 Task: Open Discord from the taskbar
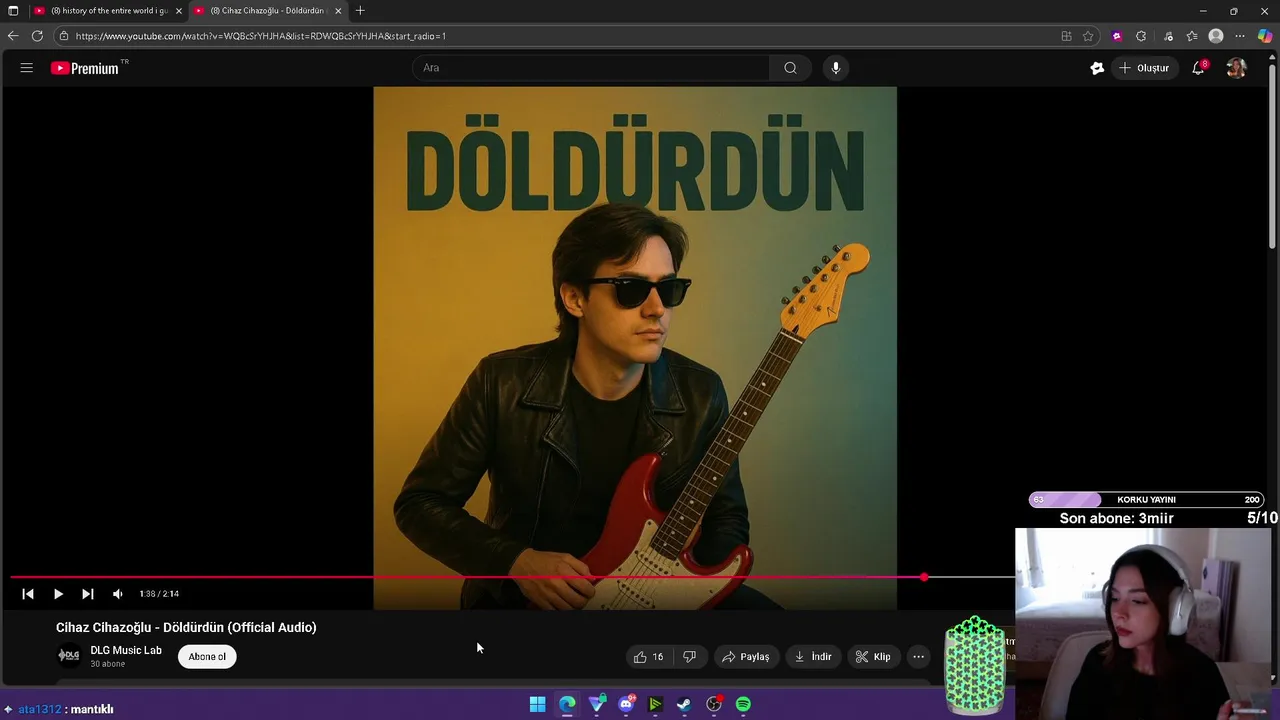click(x=626, y=704)
